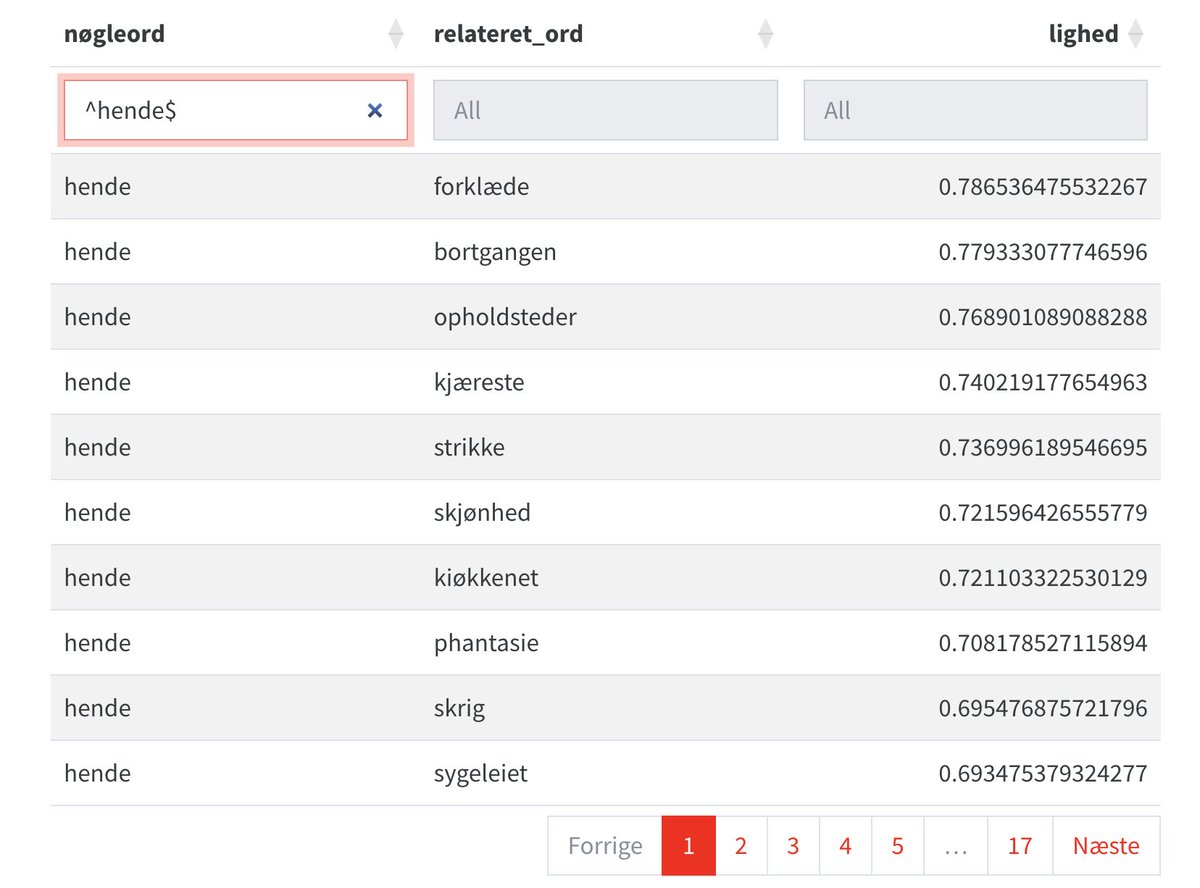Click the value 0.721596426555779

point(1043,513)
